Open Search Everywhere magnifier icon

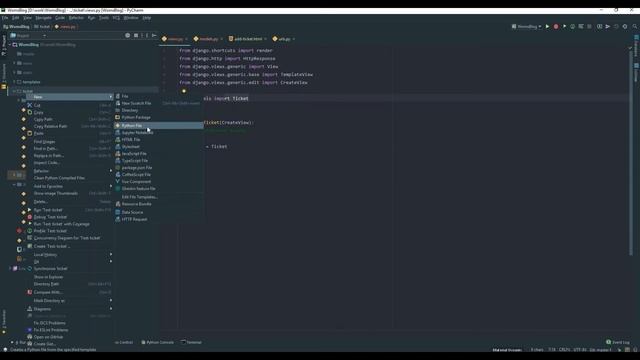point(635,27)
